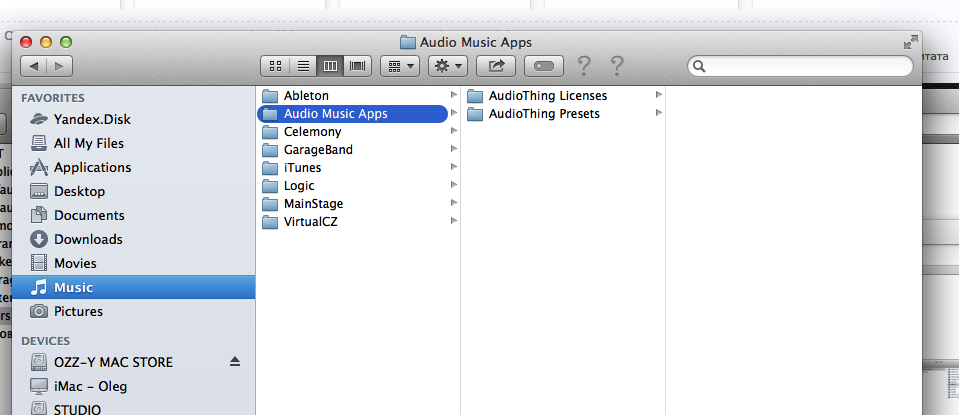The image size is (959, 415).
Task: Open All My Files in the sidebar
Action: click(x=133, y=143)
